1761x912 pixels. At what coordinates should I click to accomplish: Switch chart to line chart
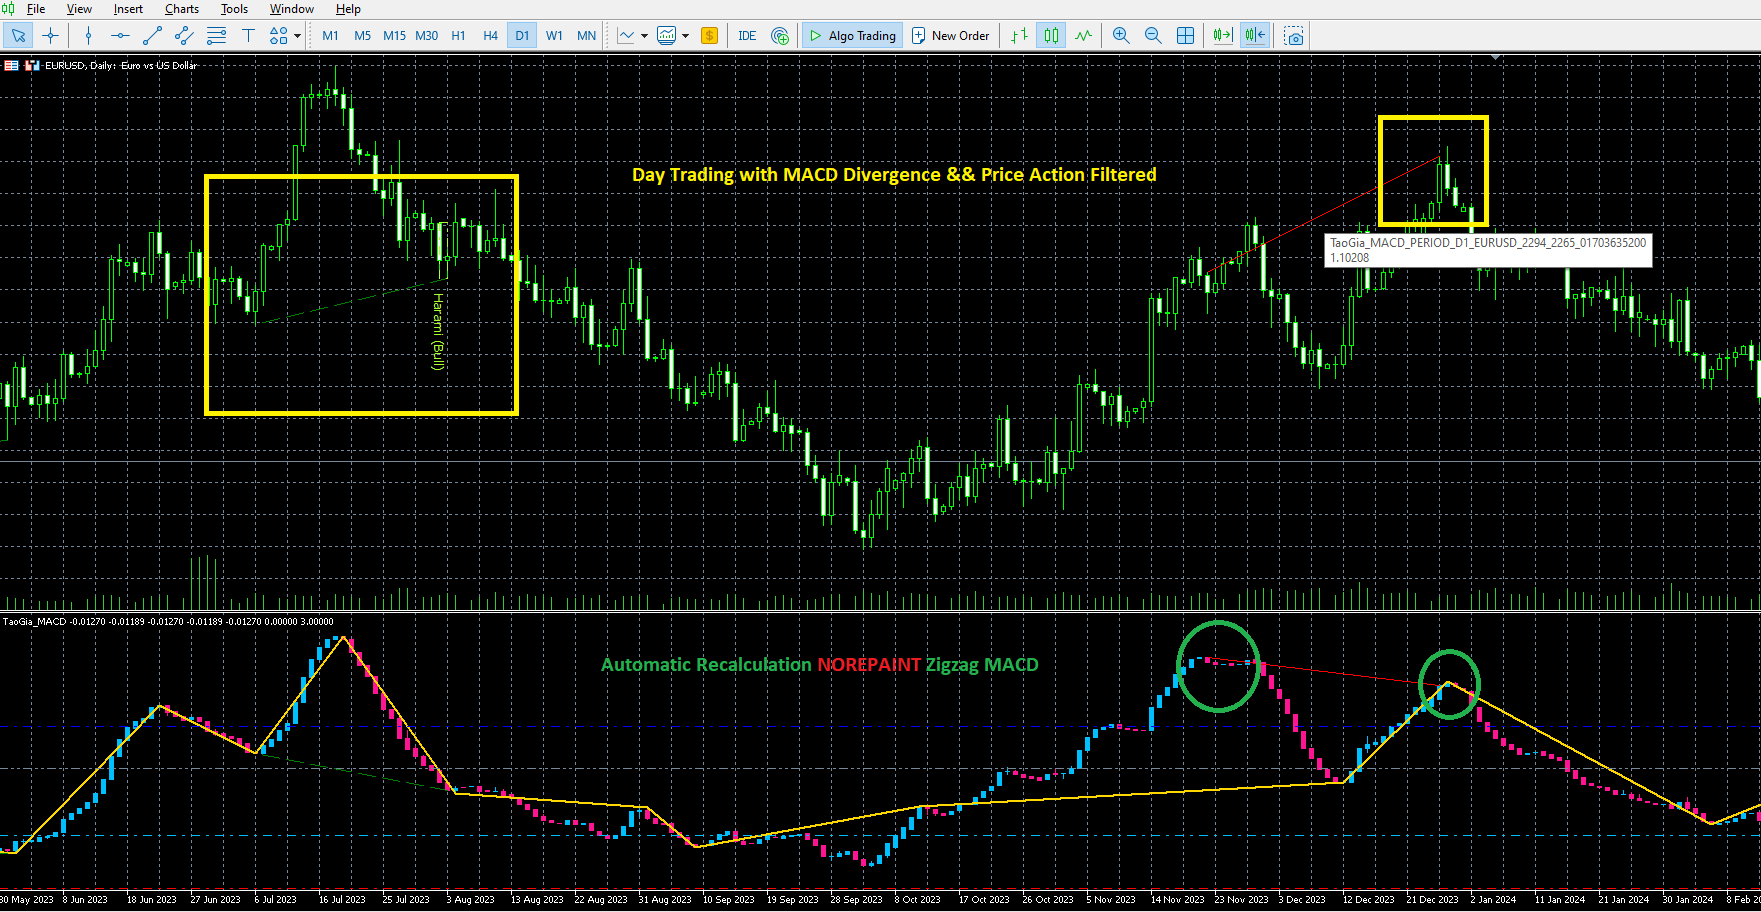pos(1083,36)
